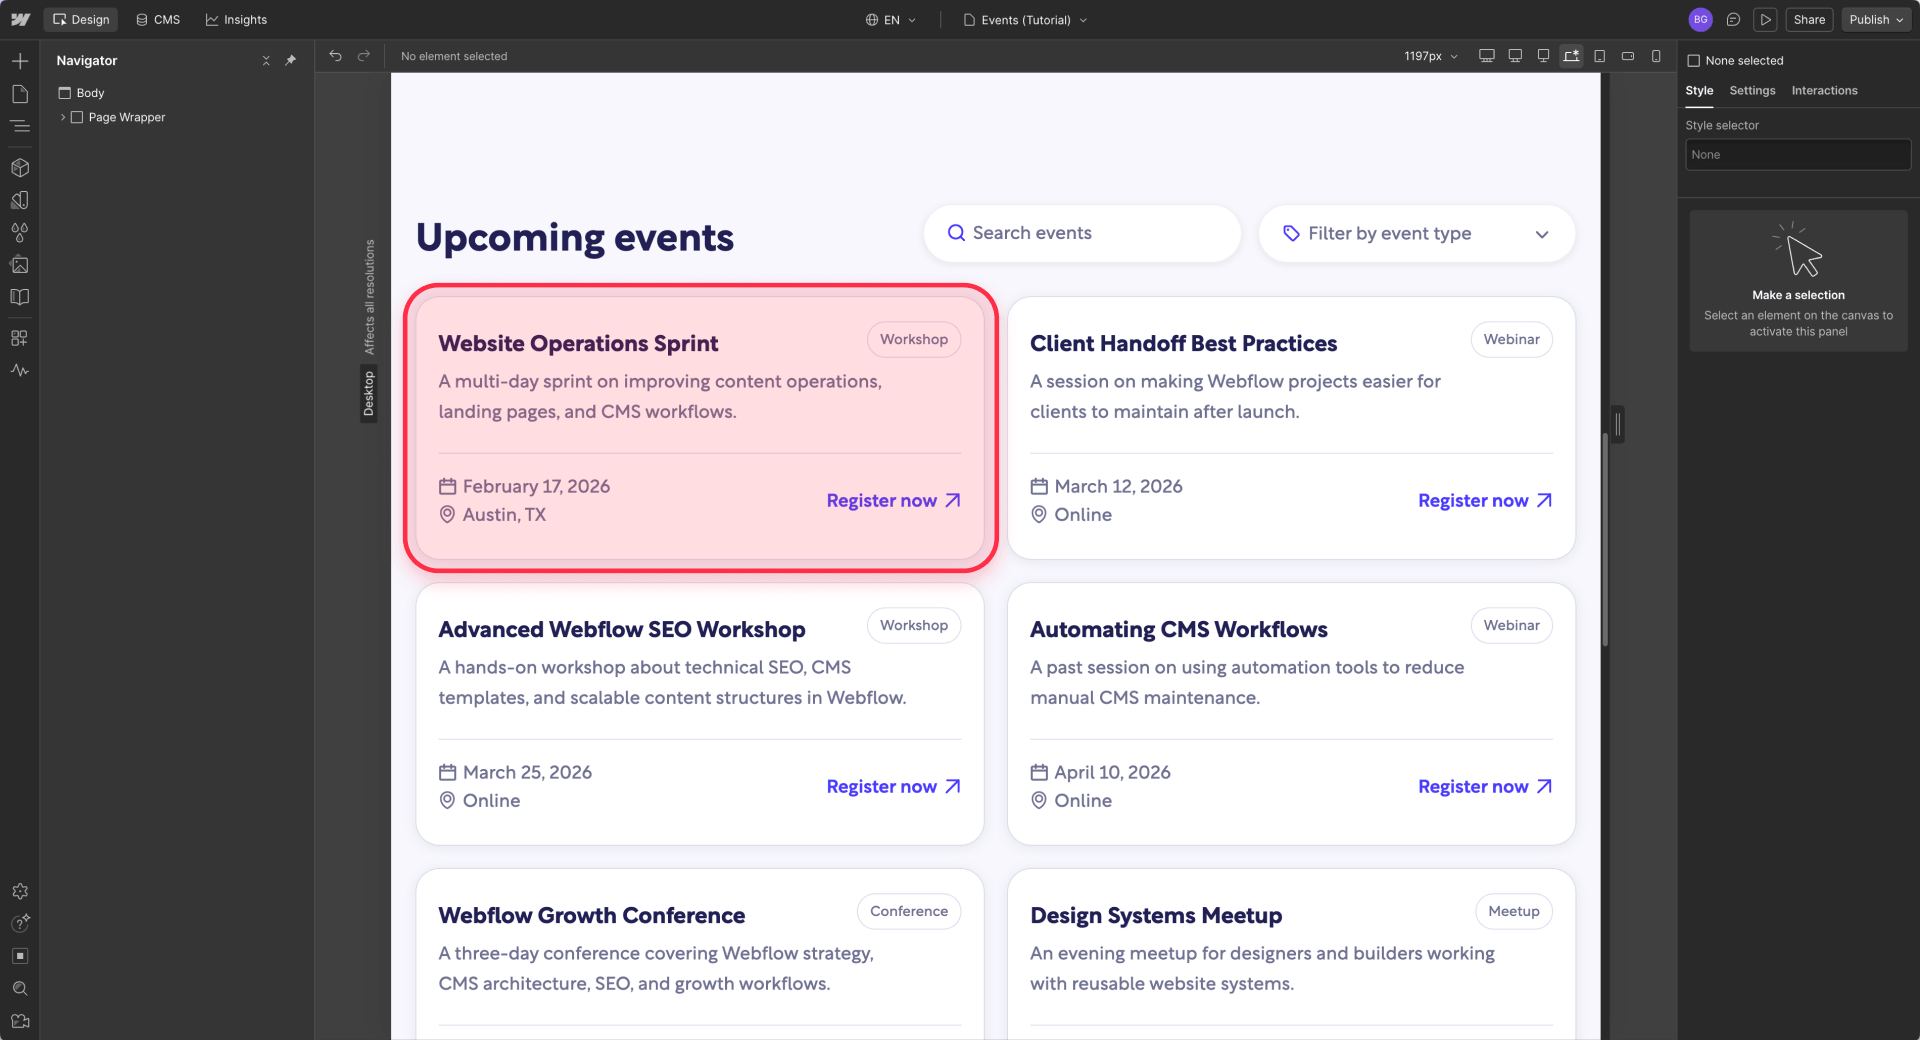Click Register now on Advanced Webflow SEO Workshop
The width and height of the screenshot is (1920, 1040).
pyautogui.click(x=893, y=787)
